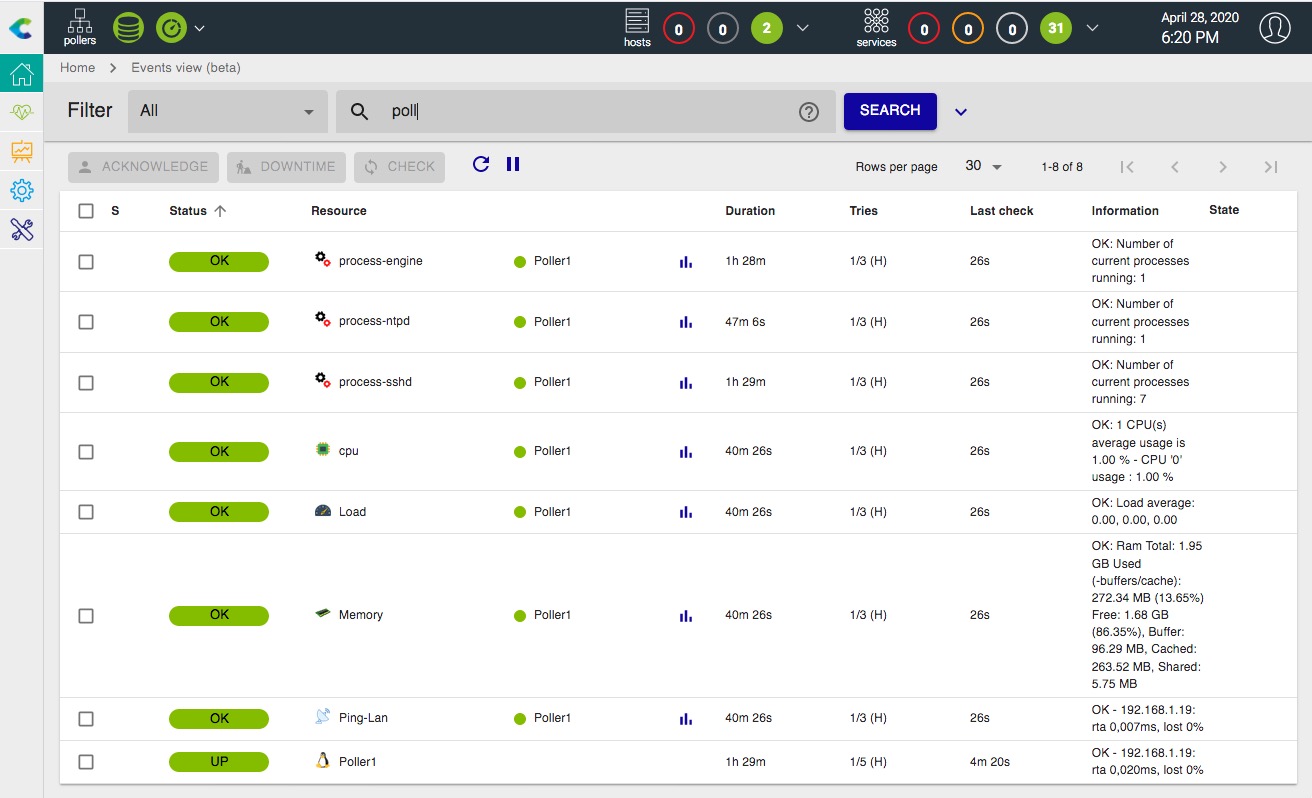Open the Reporting chart sidebar icon
Viewport: 1312px width, 798px height.
pyautogui.click(x=21, y=152)
